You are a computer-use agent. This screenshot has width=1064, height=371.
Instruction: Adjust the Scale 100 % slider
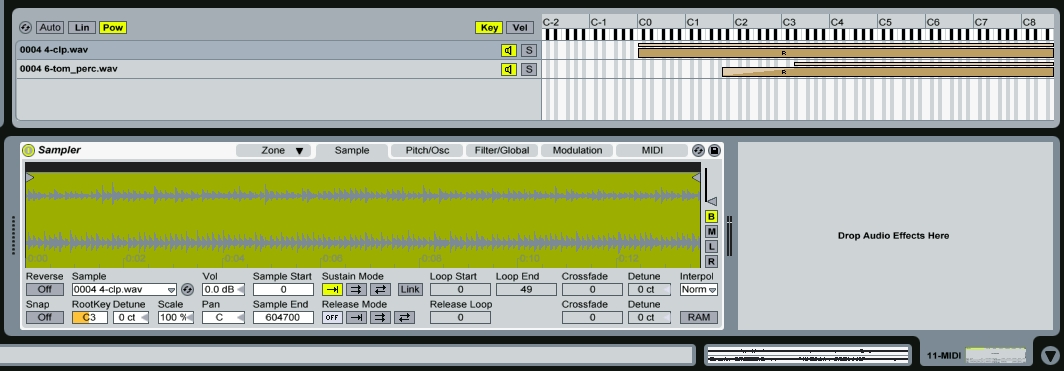(x=176, y=317)
